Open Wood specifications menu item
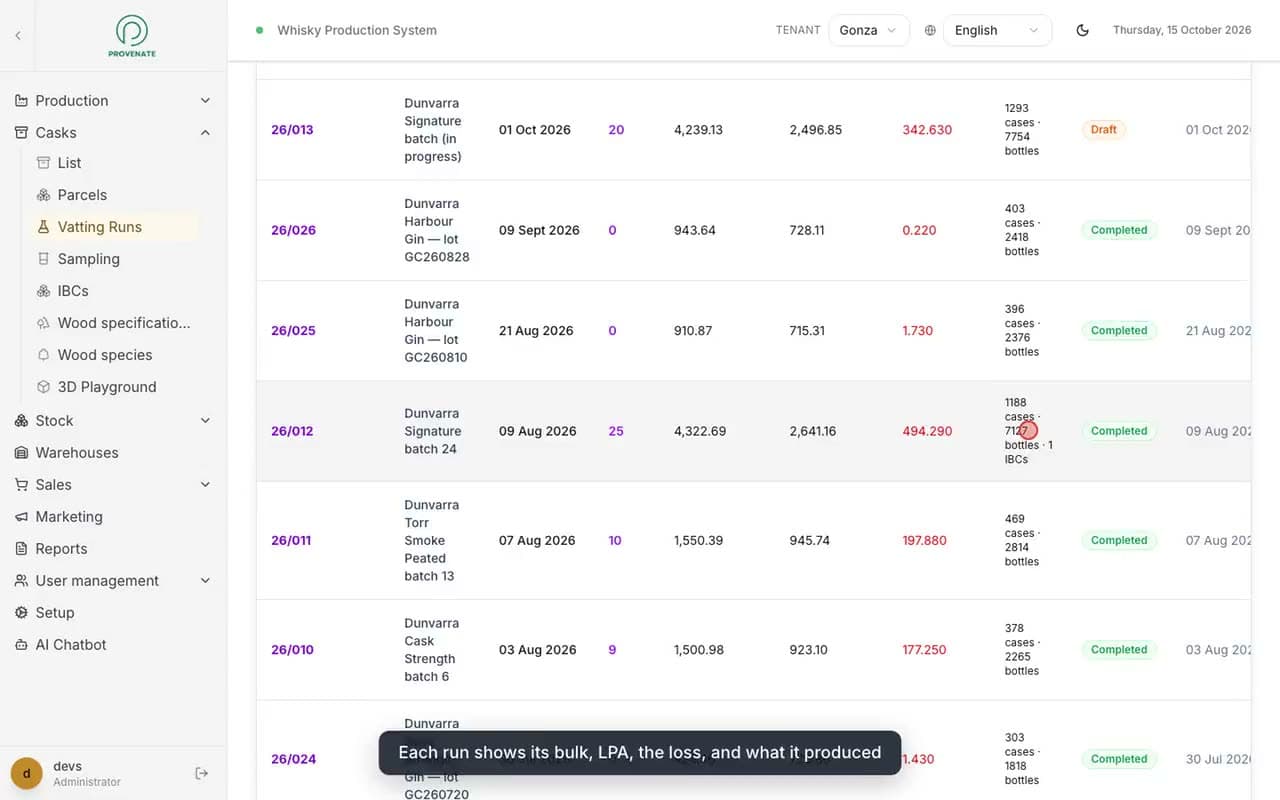This screenshot has height=800, width=1280. coord(114,323)
